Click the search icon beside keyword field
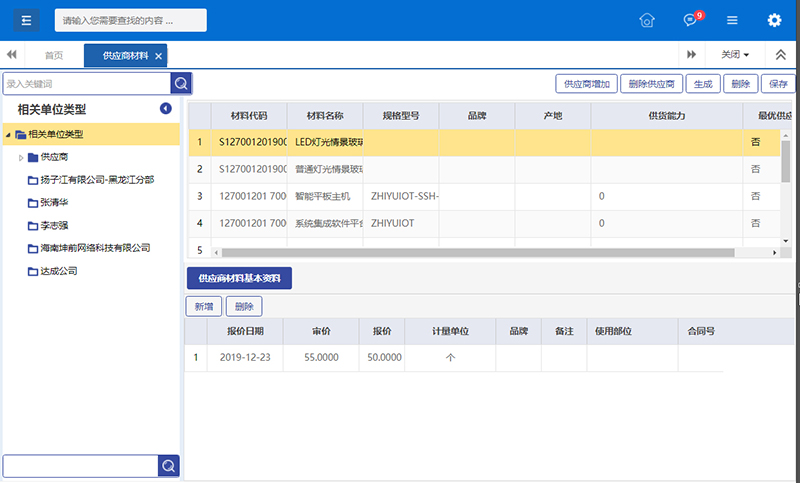Image resolution: width=800 pixels, height=483 pixels. click(181, 83)
